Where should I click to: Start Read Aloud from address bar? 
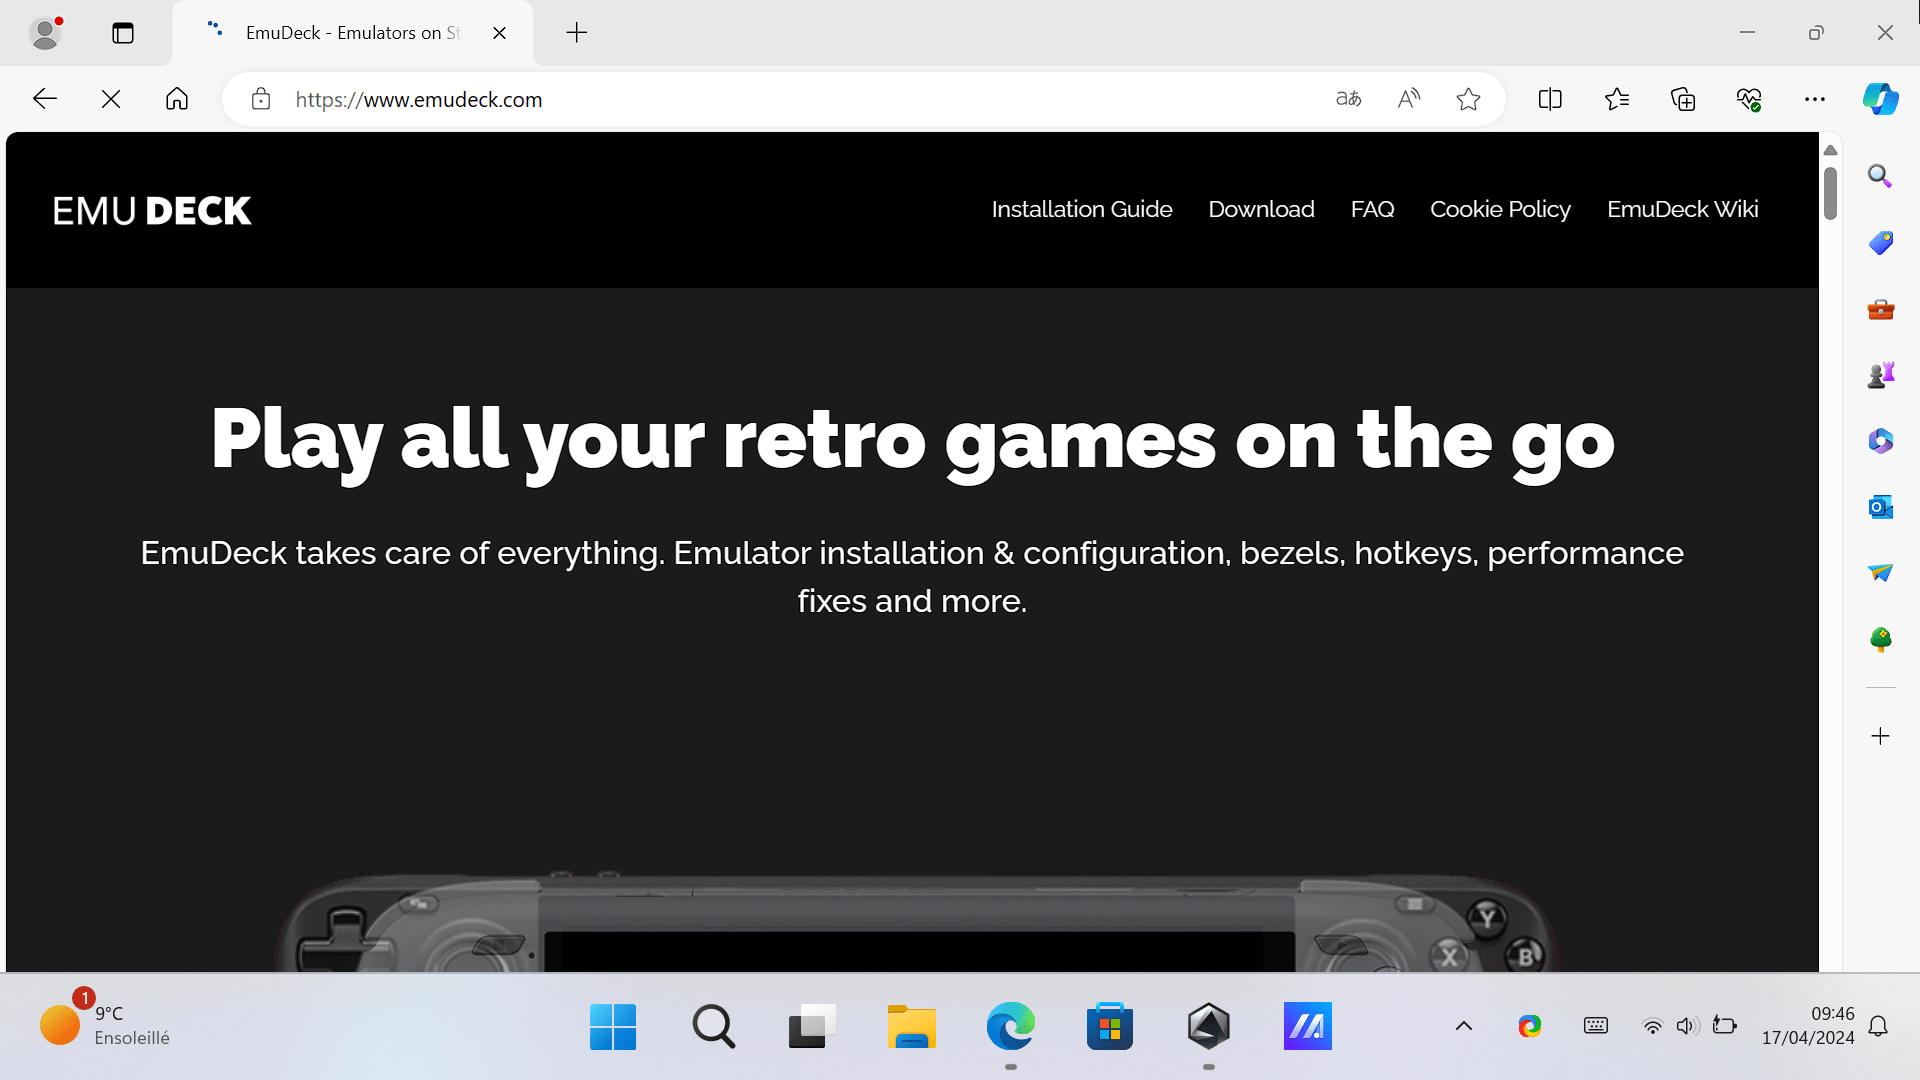(1409, 99)
